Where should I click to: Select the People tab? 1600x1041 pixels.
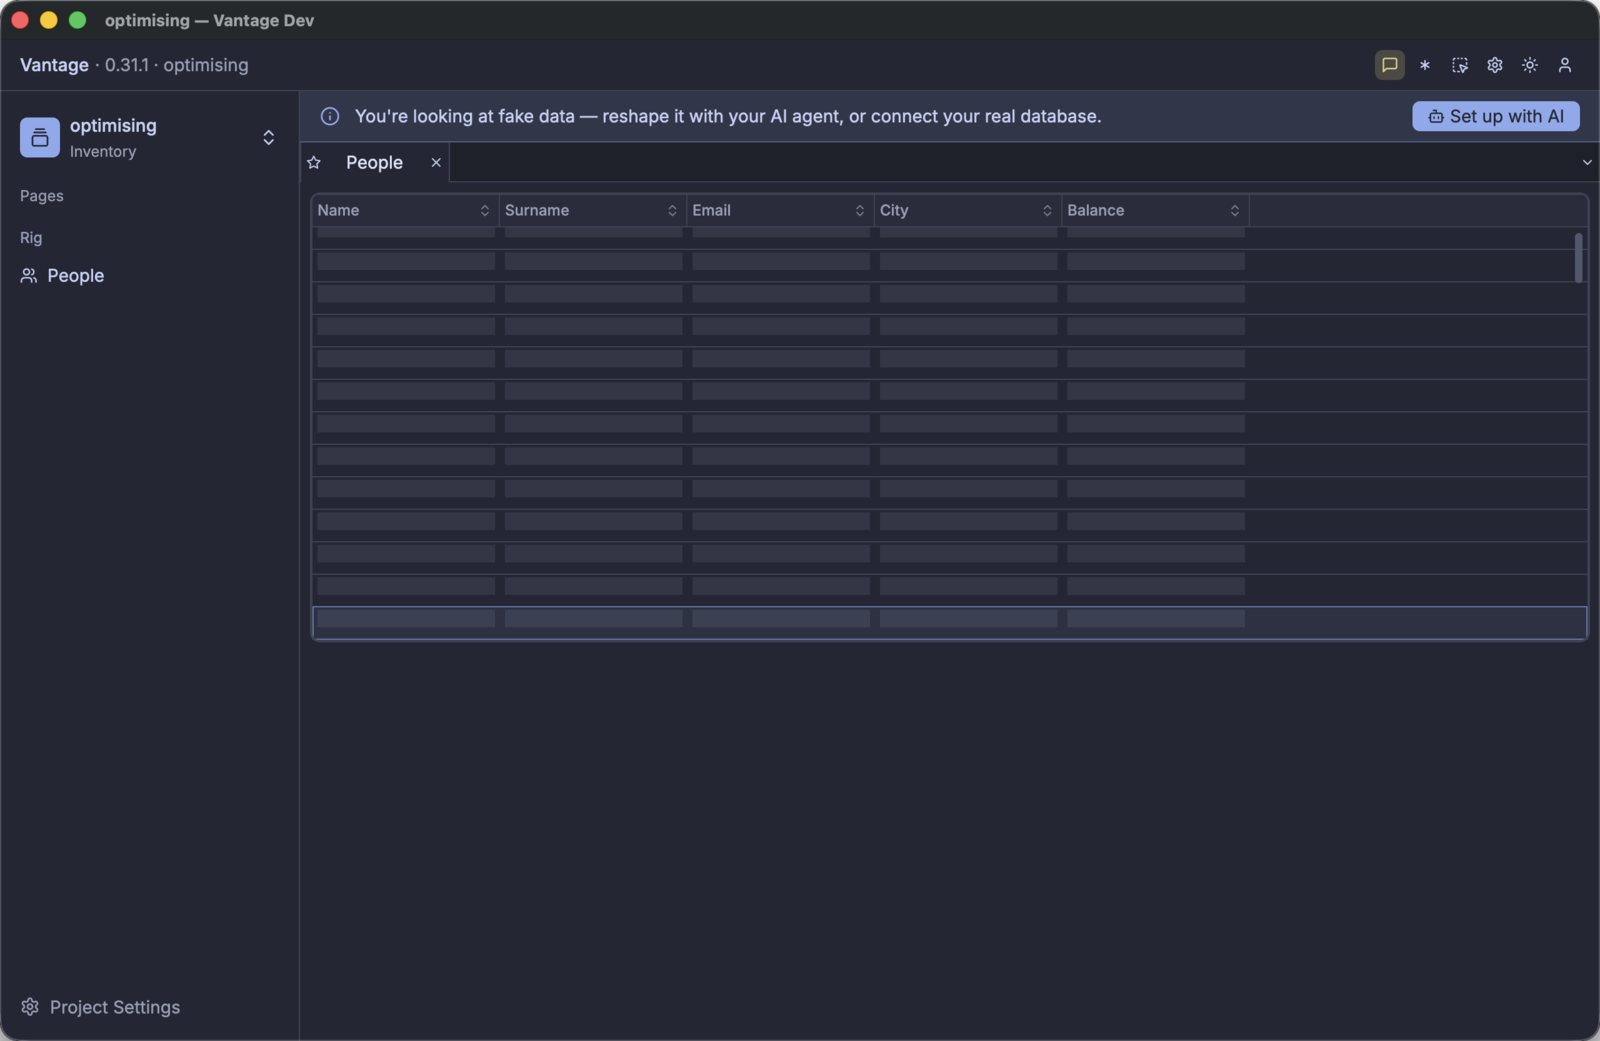click(x=375, y=162)
